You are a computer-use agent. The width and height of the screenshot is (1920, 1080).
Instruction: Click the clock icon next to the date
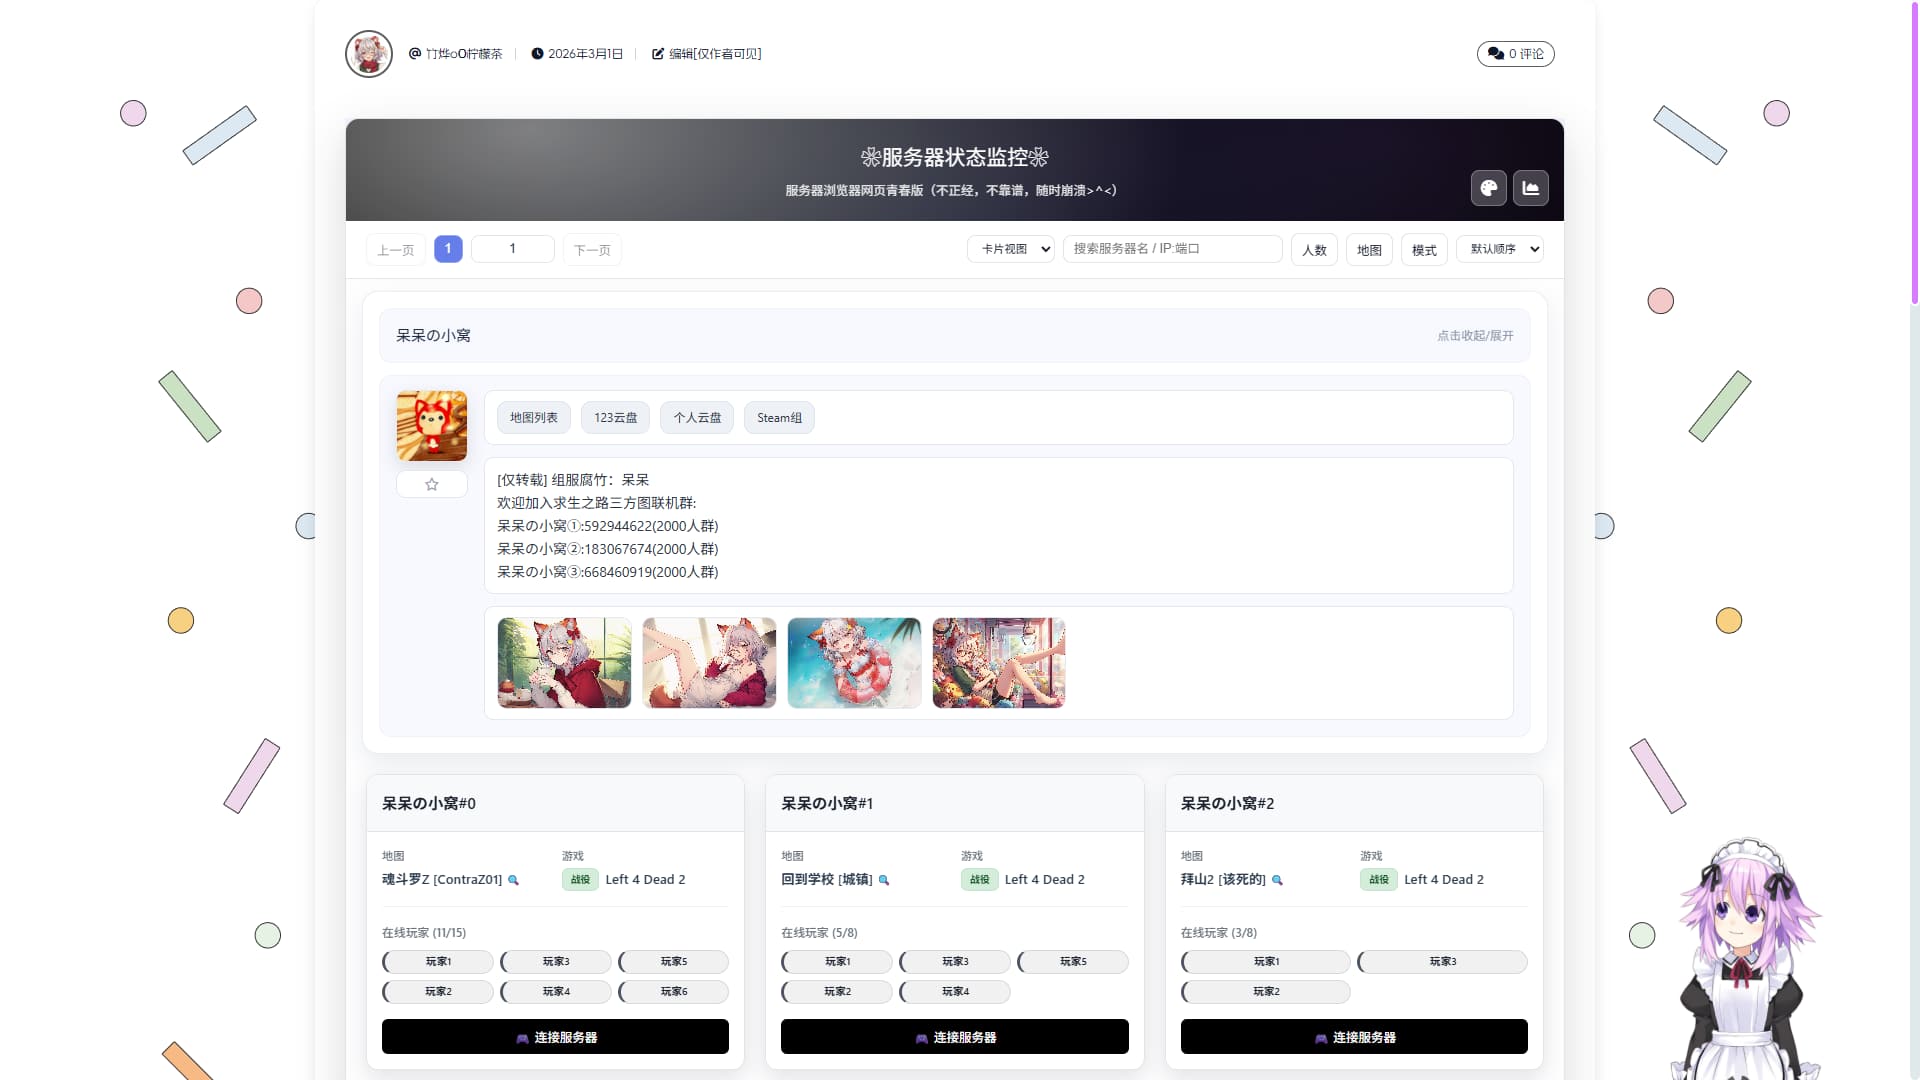[x=536, y=54]
